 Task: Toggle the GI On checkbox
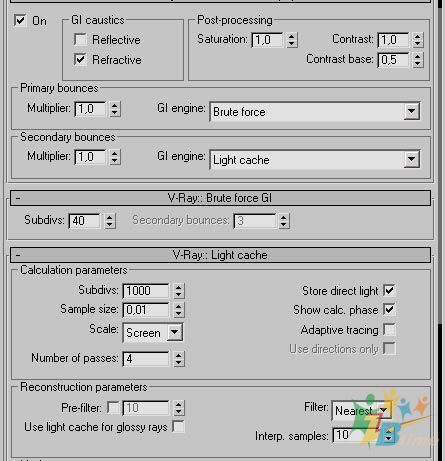coord(20,20)
